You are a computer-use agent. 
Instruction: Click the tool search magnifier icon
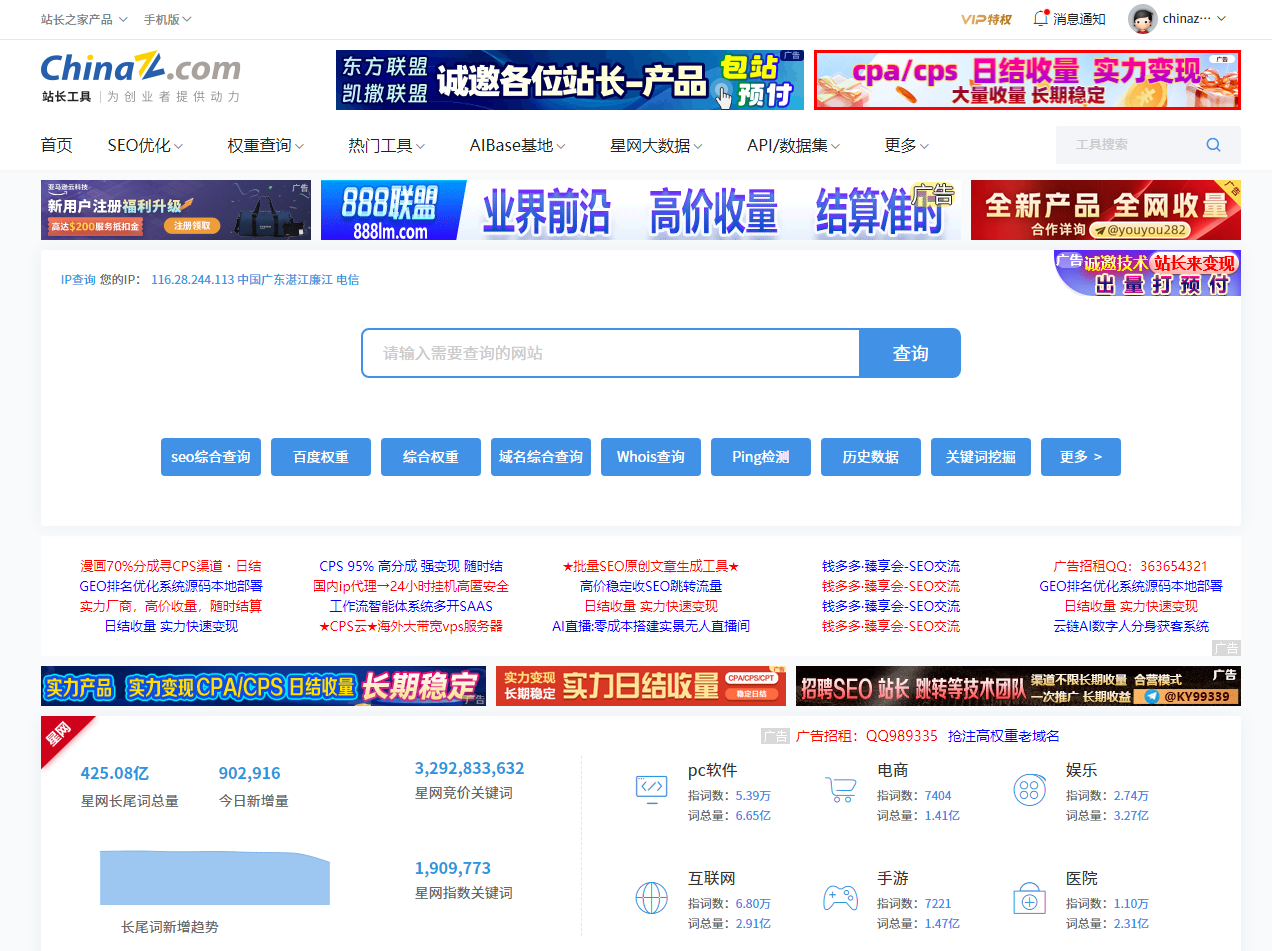coord(1213,145)
